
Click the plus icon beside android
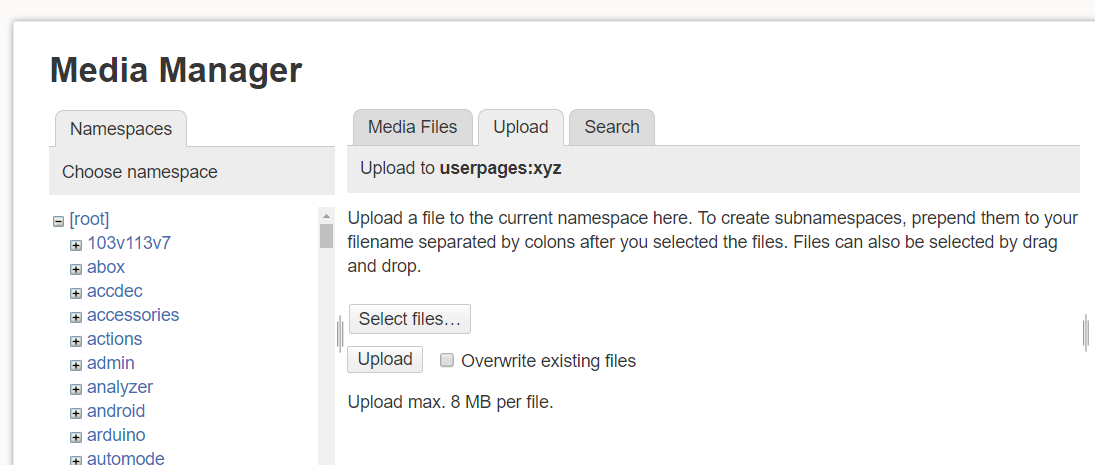76,413
